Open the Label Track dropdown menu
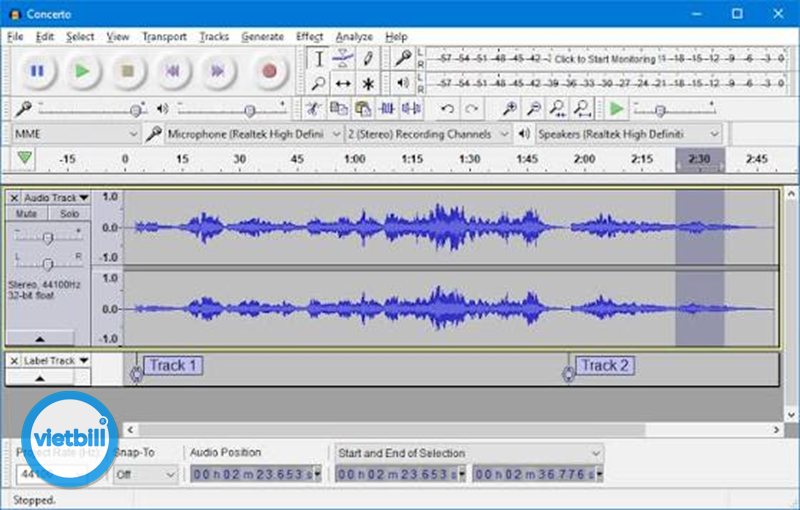The width and height of the screenshot is (800, 510). 56,361
